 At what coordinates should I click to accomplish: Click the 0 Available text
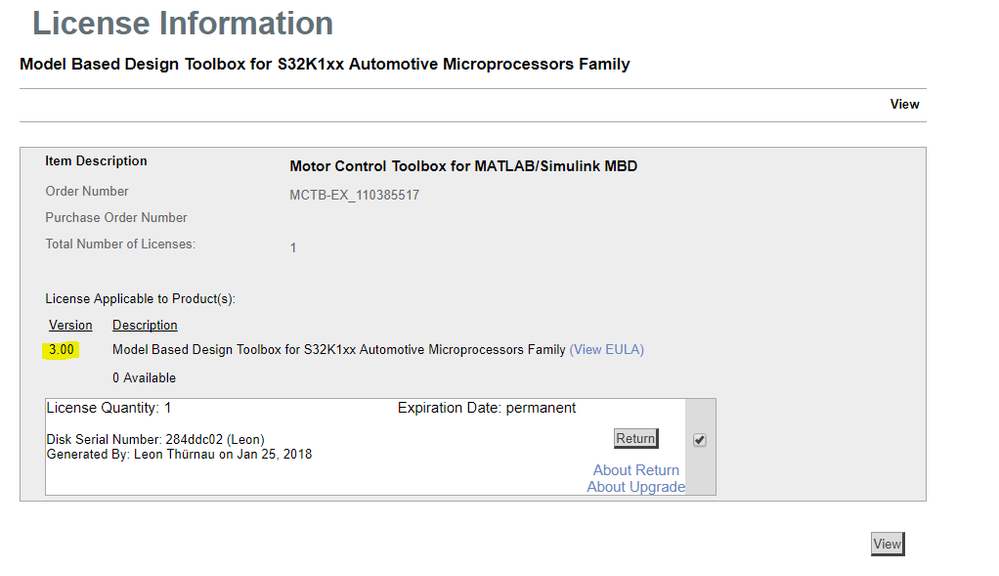(144, 378)
